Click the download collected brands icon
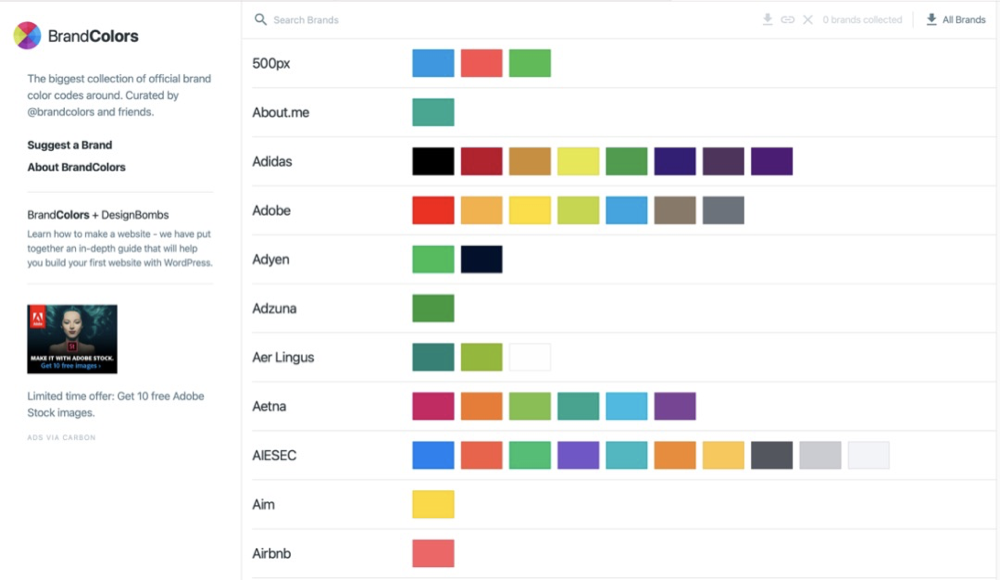Viewport: 1000px width, 580px height. (x=767, y=19)
